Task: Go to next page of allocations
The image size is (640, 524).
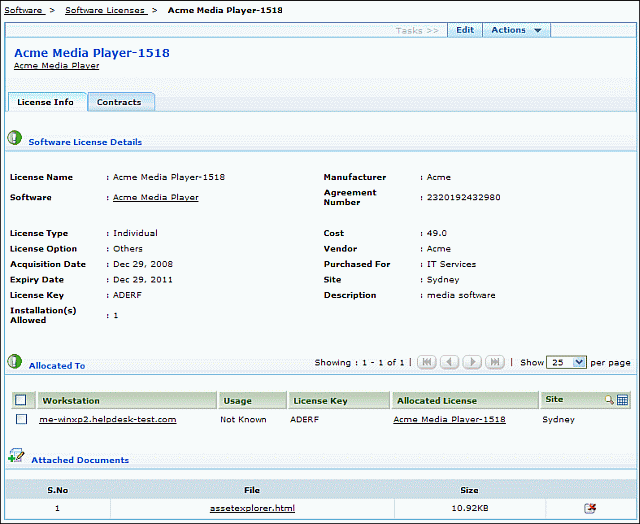Action: [x=472, y=362]
